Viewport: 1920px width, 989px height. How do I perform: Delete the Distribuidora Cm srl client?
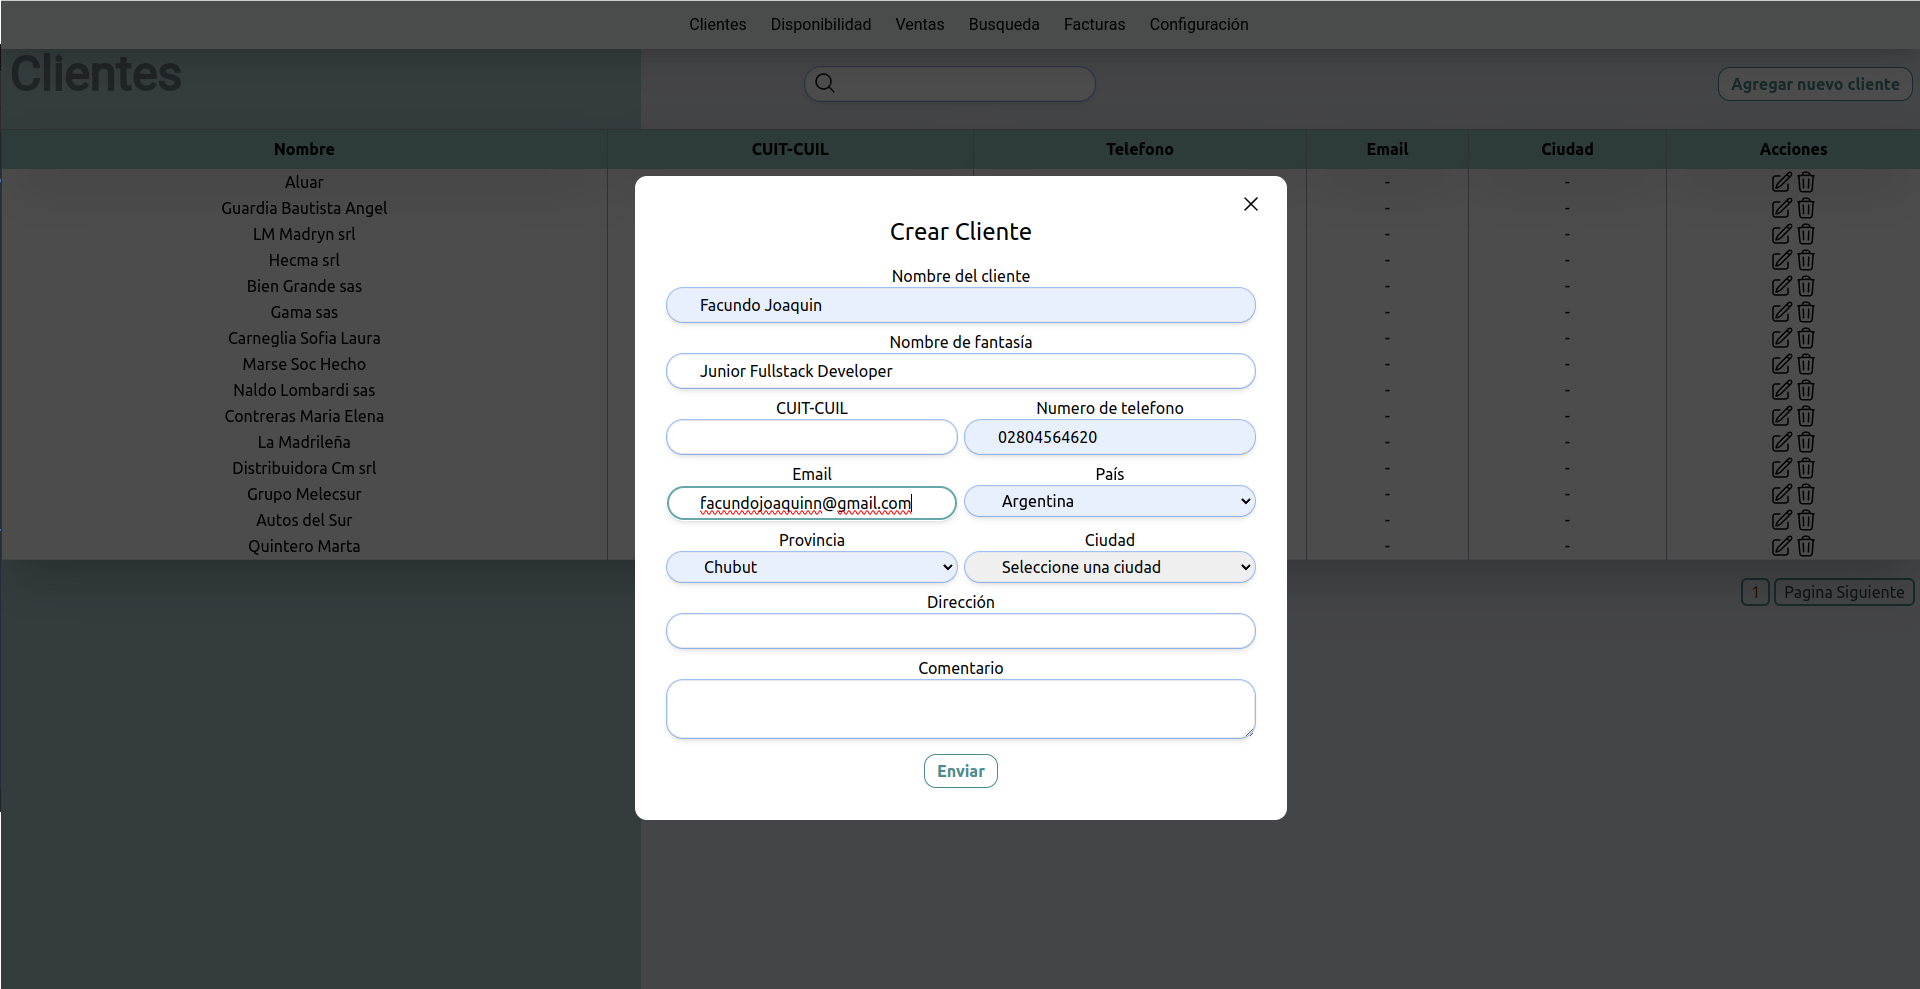(x=1806, y=468)
